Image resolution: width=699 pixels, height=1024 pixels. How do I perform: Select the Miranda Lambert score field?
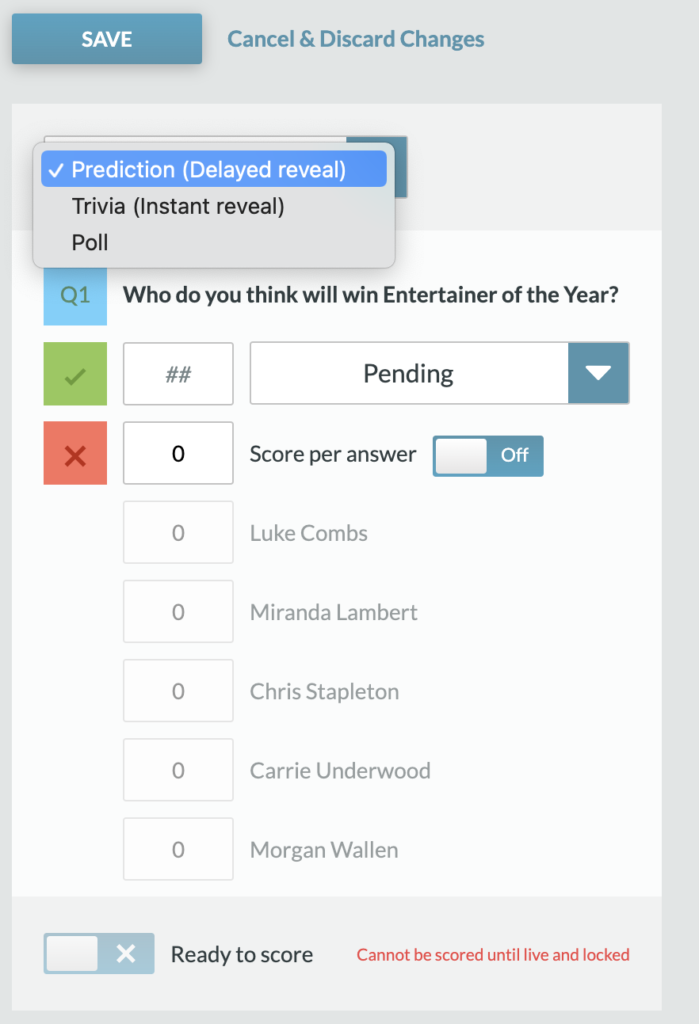coord(178,611)
